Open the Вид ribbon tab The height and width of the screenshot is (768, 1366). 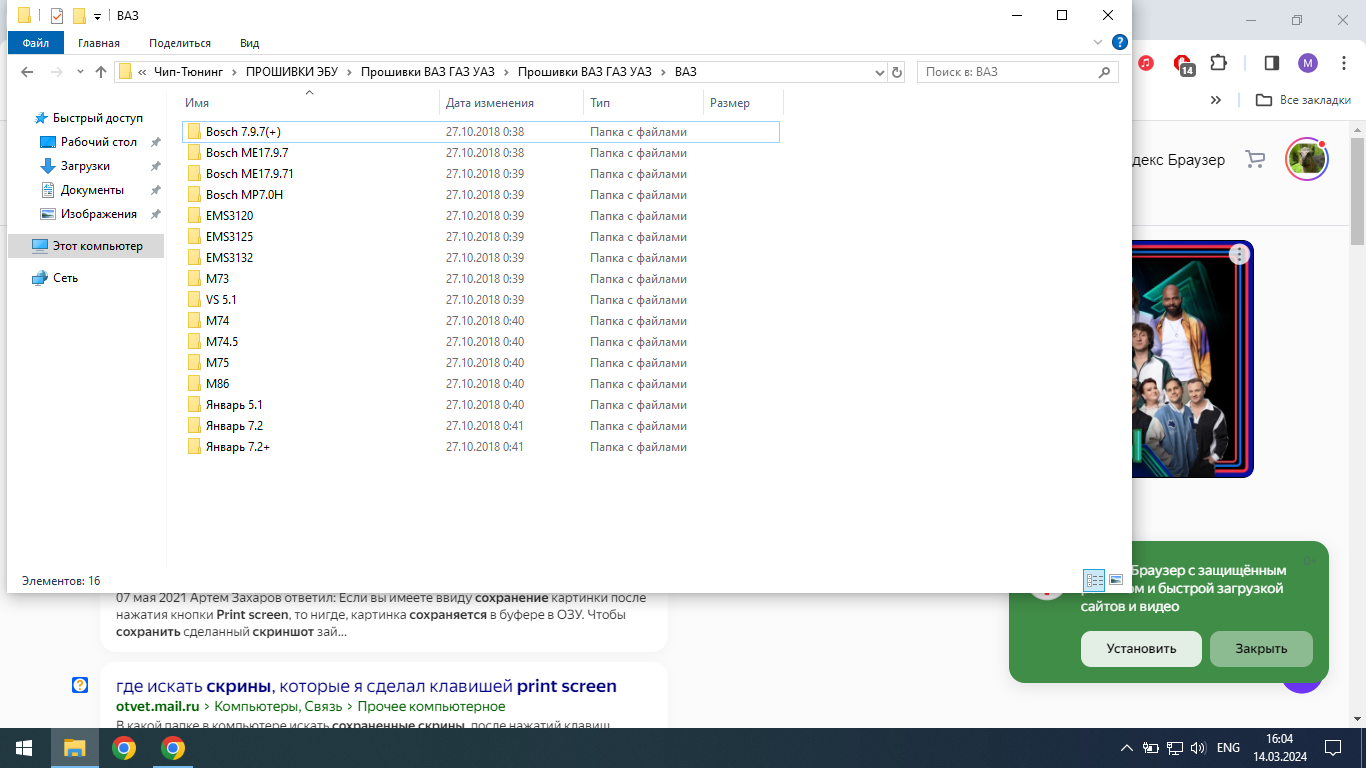(249, 43)
